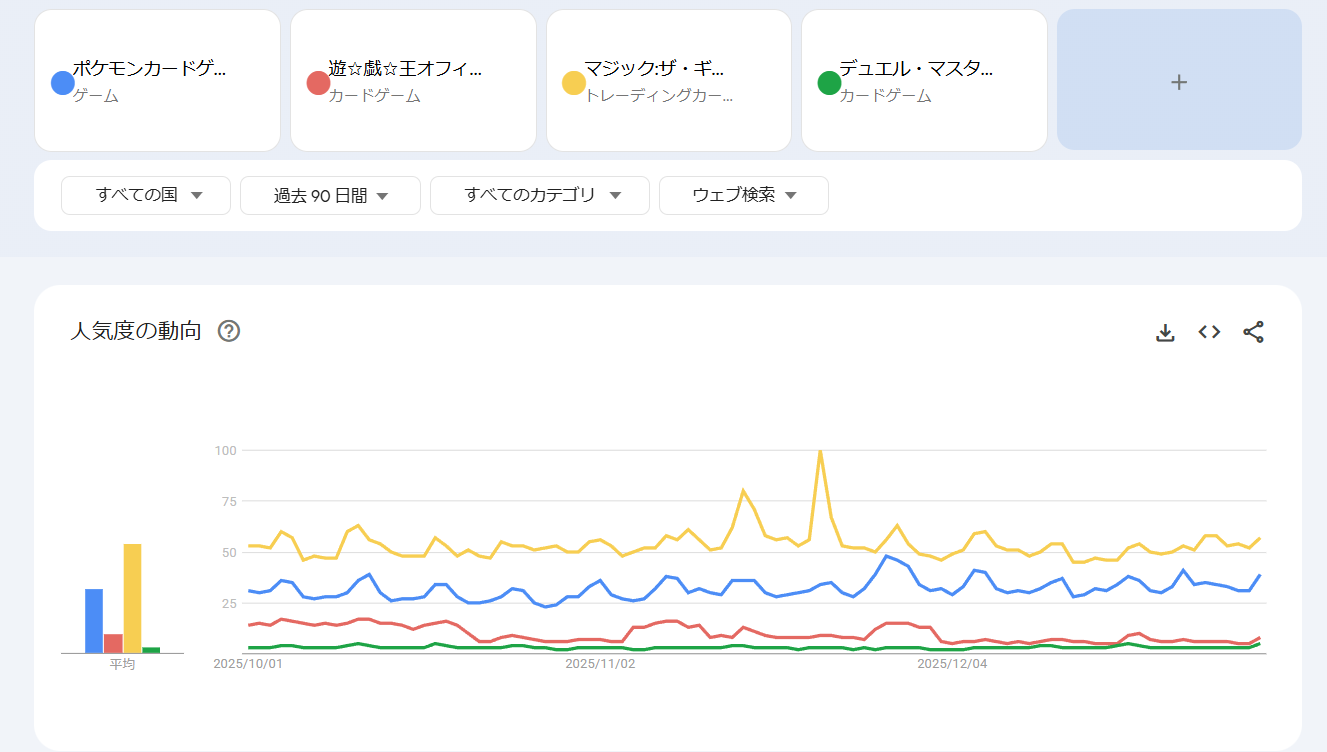
Task: Edit the 遊☆戯☆王 search term card
Action: 405,70
